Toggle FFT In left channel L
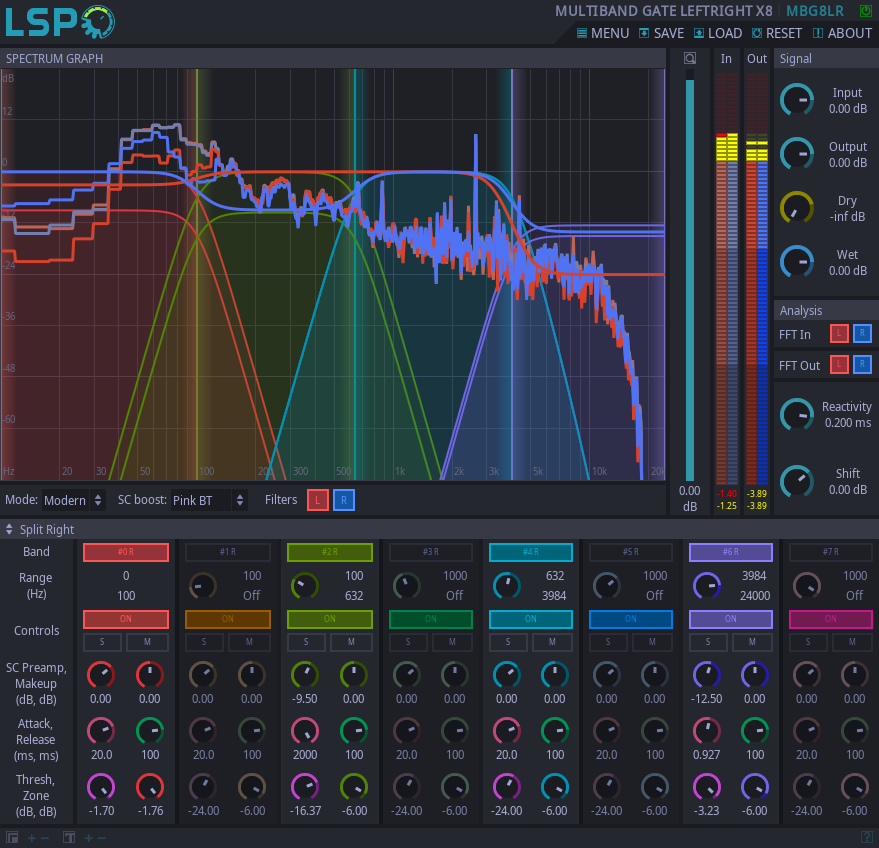879x848 pixels. point(839,334)
